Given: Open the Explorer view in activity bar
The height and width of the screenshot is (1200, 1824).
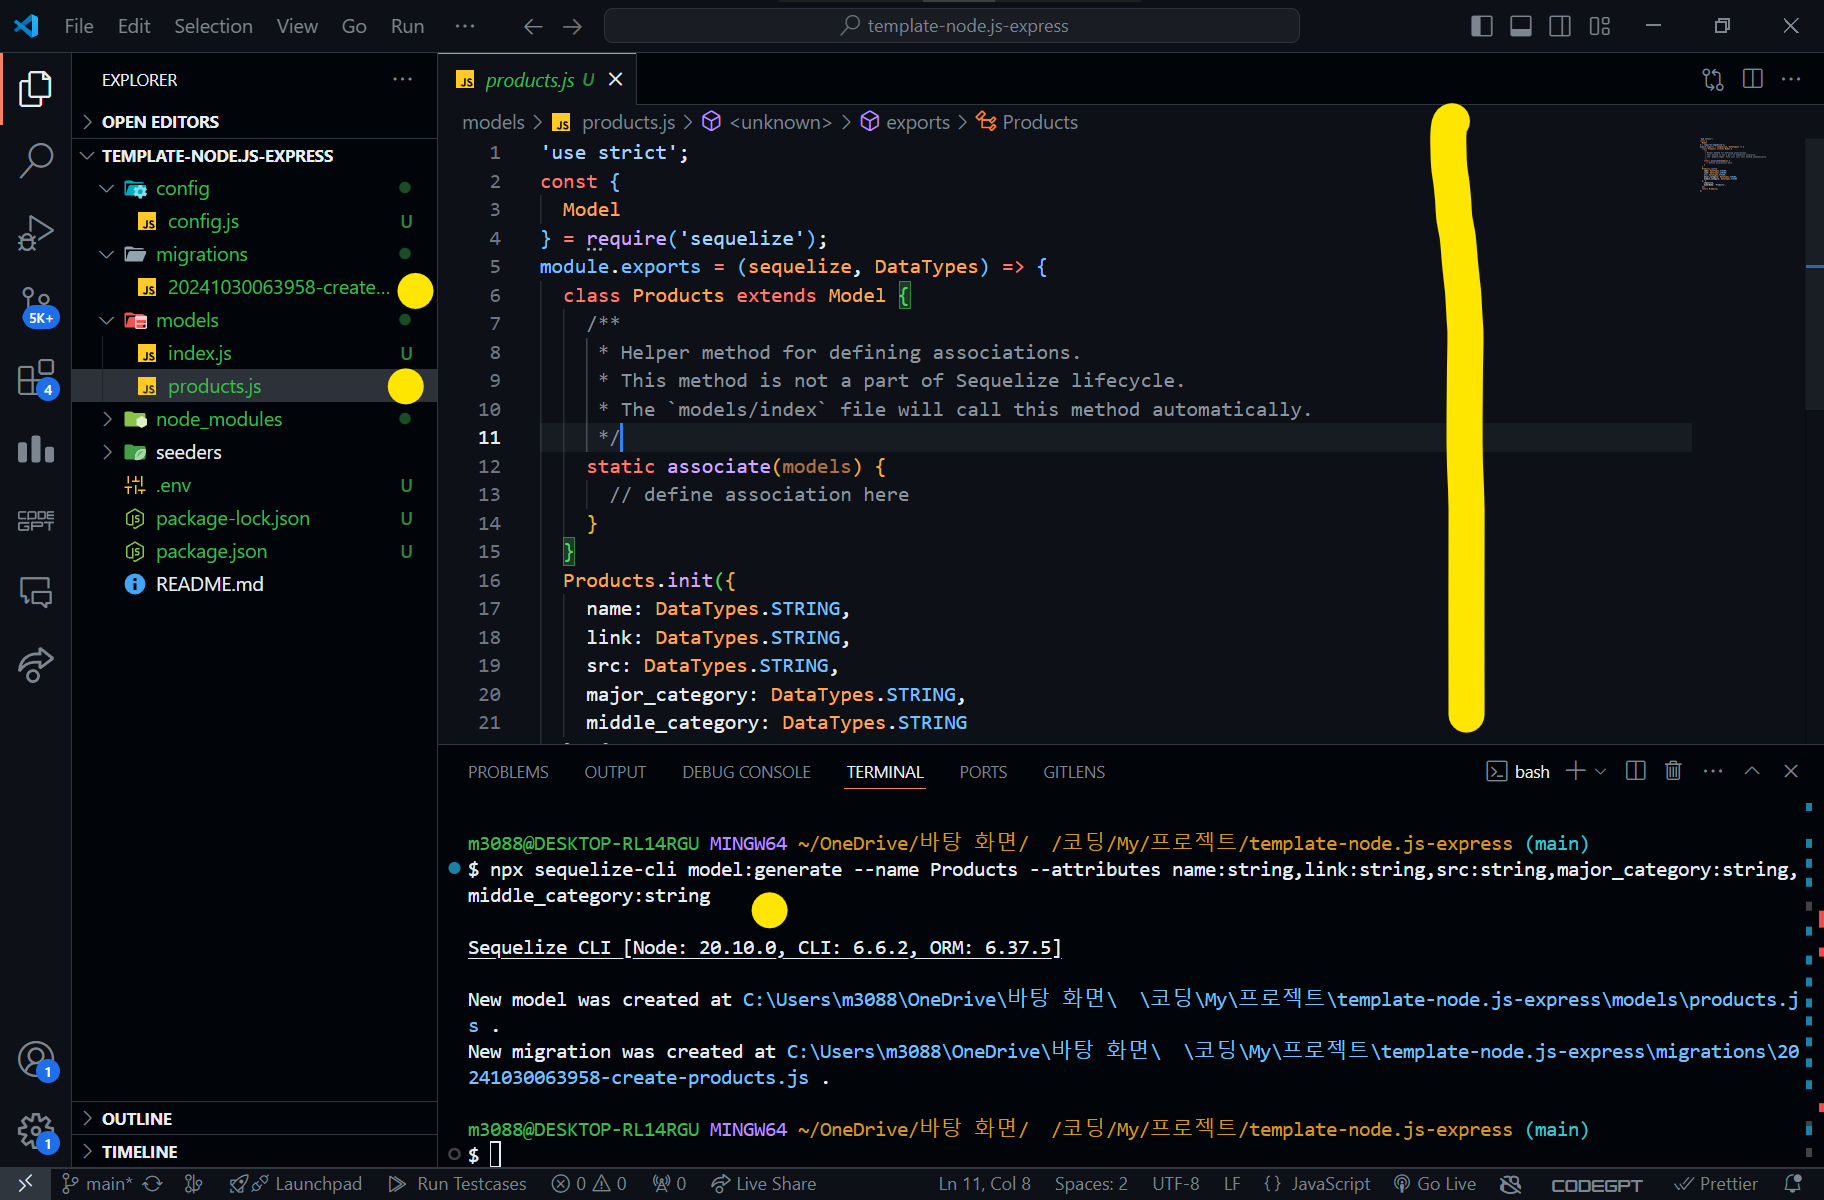Looking at the screenshot, I should point(36,89).
